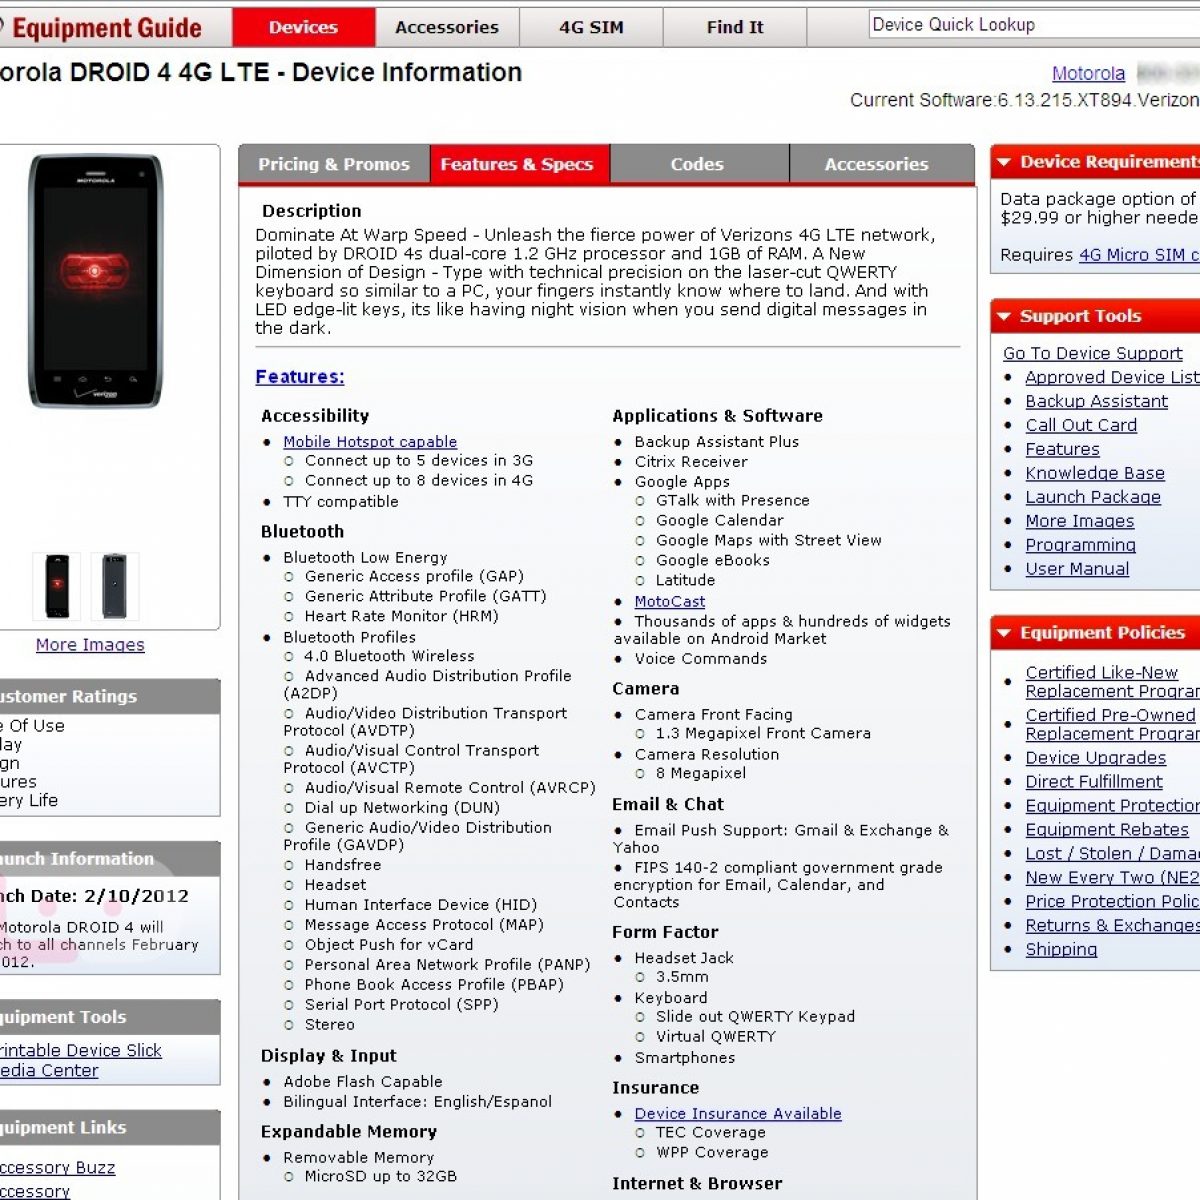Viewport: 1200px width, 1200px height.
Task: Select the front view phone thumbnail
Action: coord(57,586)
